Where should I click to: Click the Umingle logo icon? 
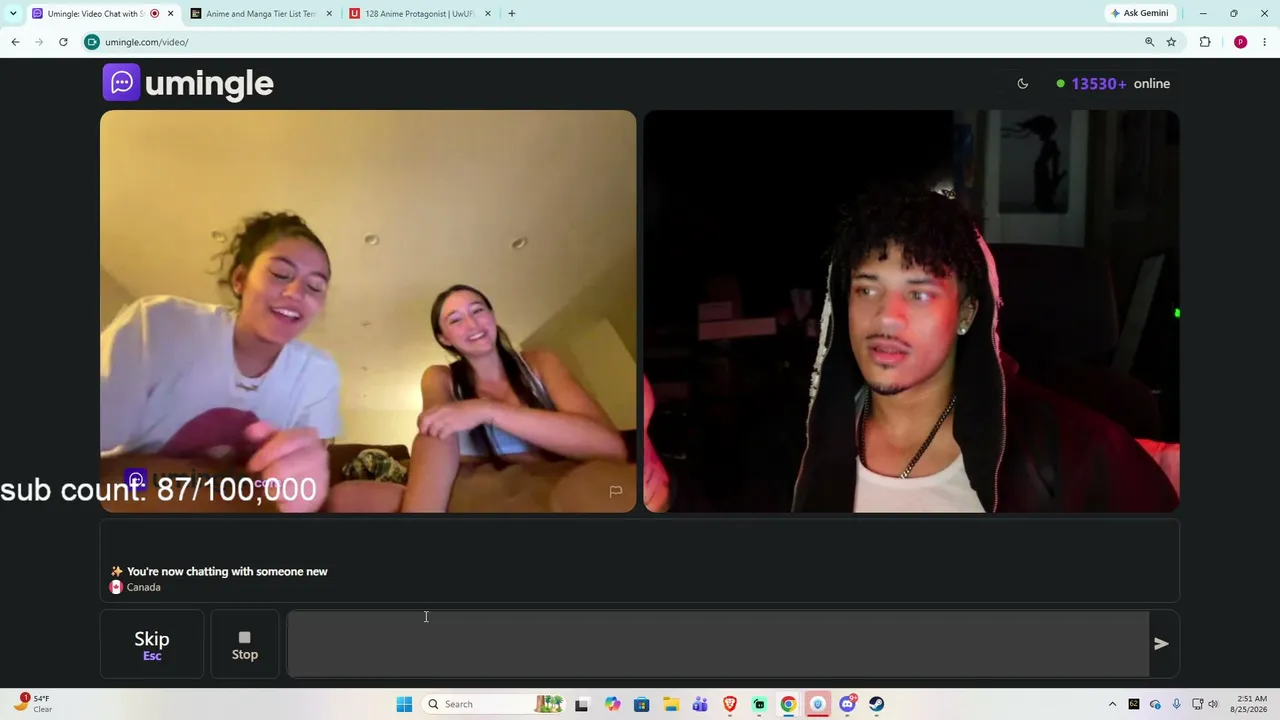click(x=121, y=82)
